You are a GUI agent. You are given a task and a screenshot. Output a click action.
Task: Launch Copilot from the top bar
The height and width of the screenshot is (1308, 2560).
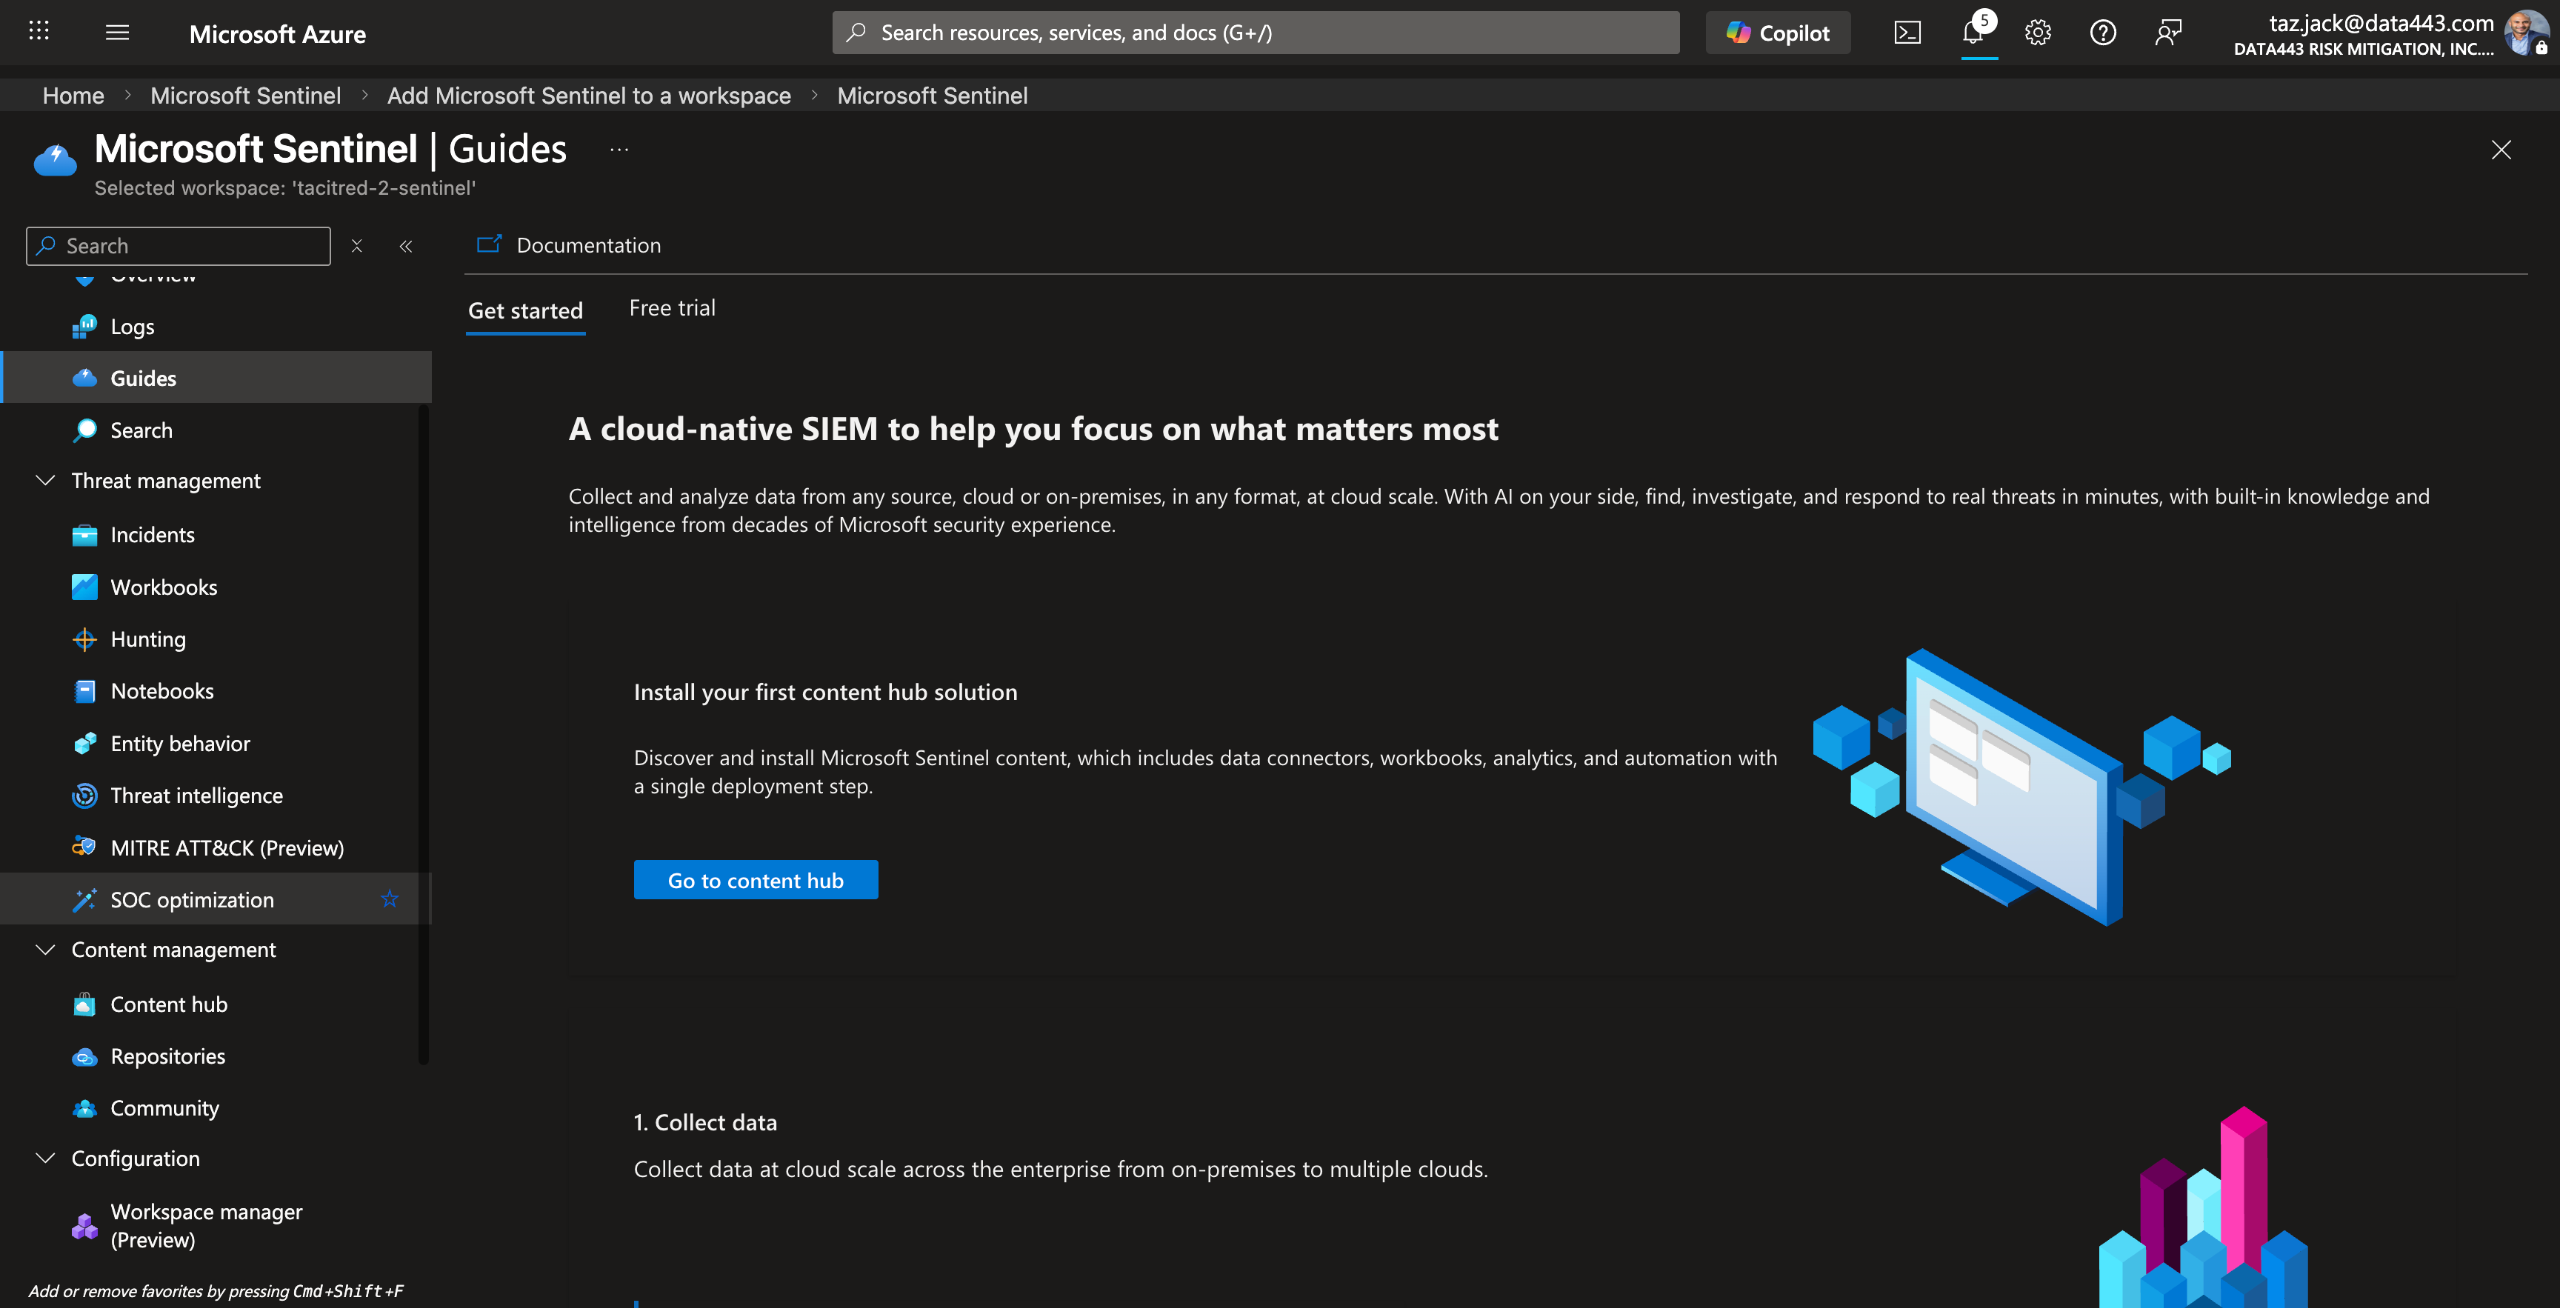click(1778, 33)
